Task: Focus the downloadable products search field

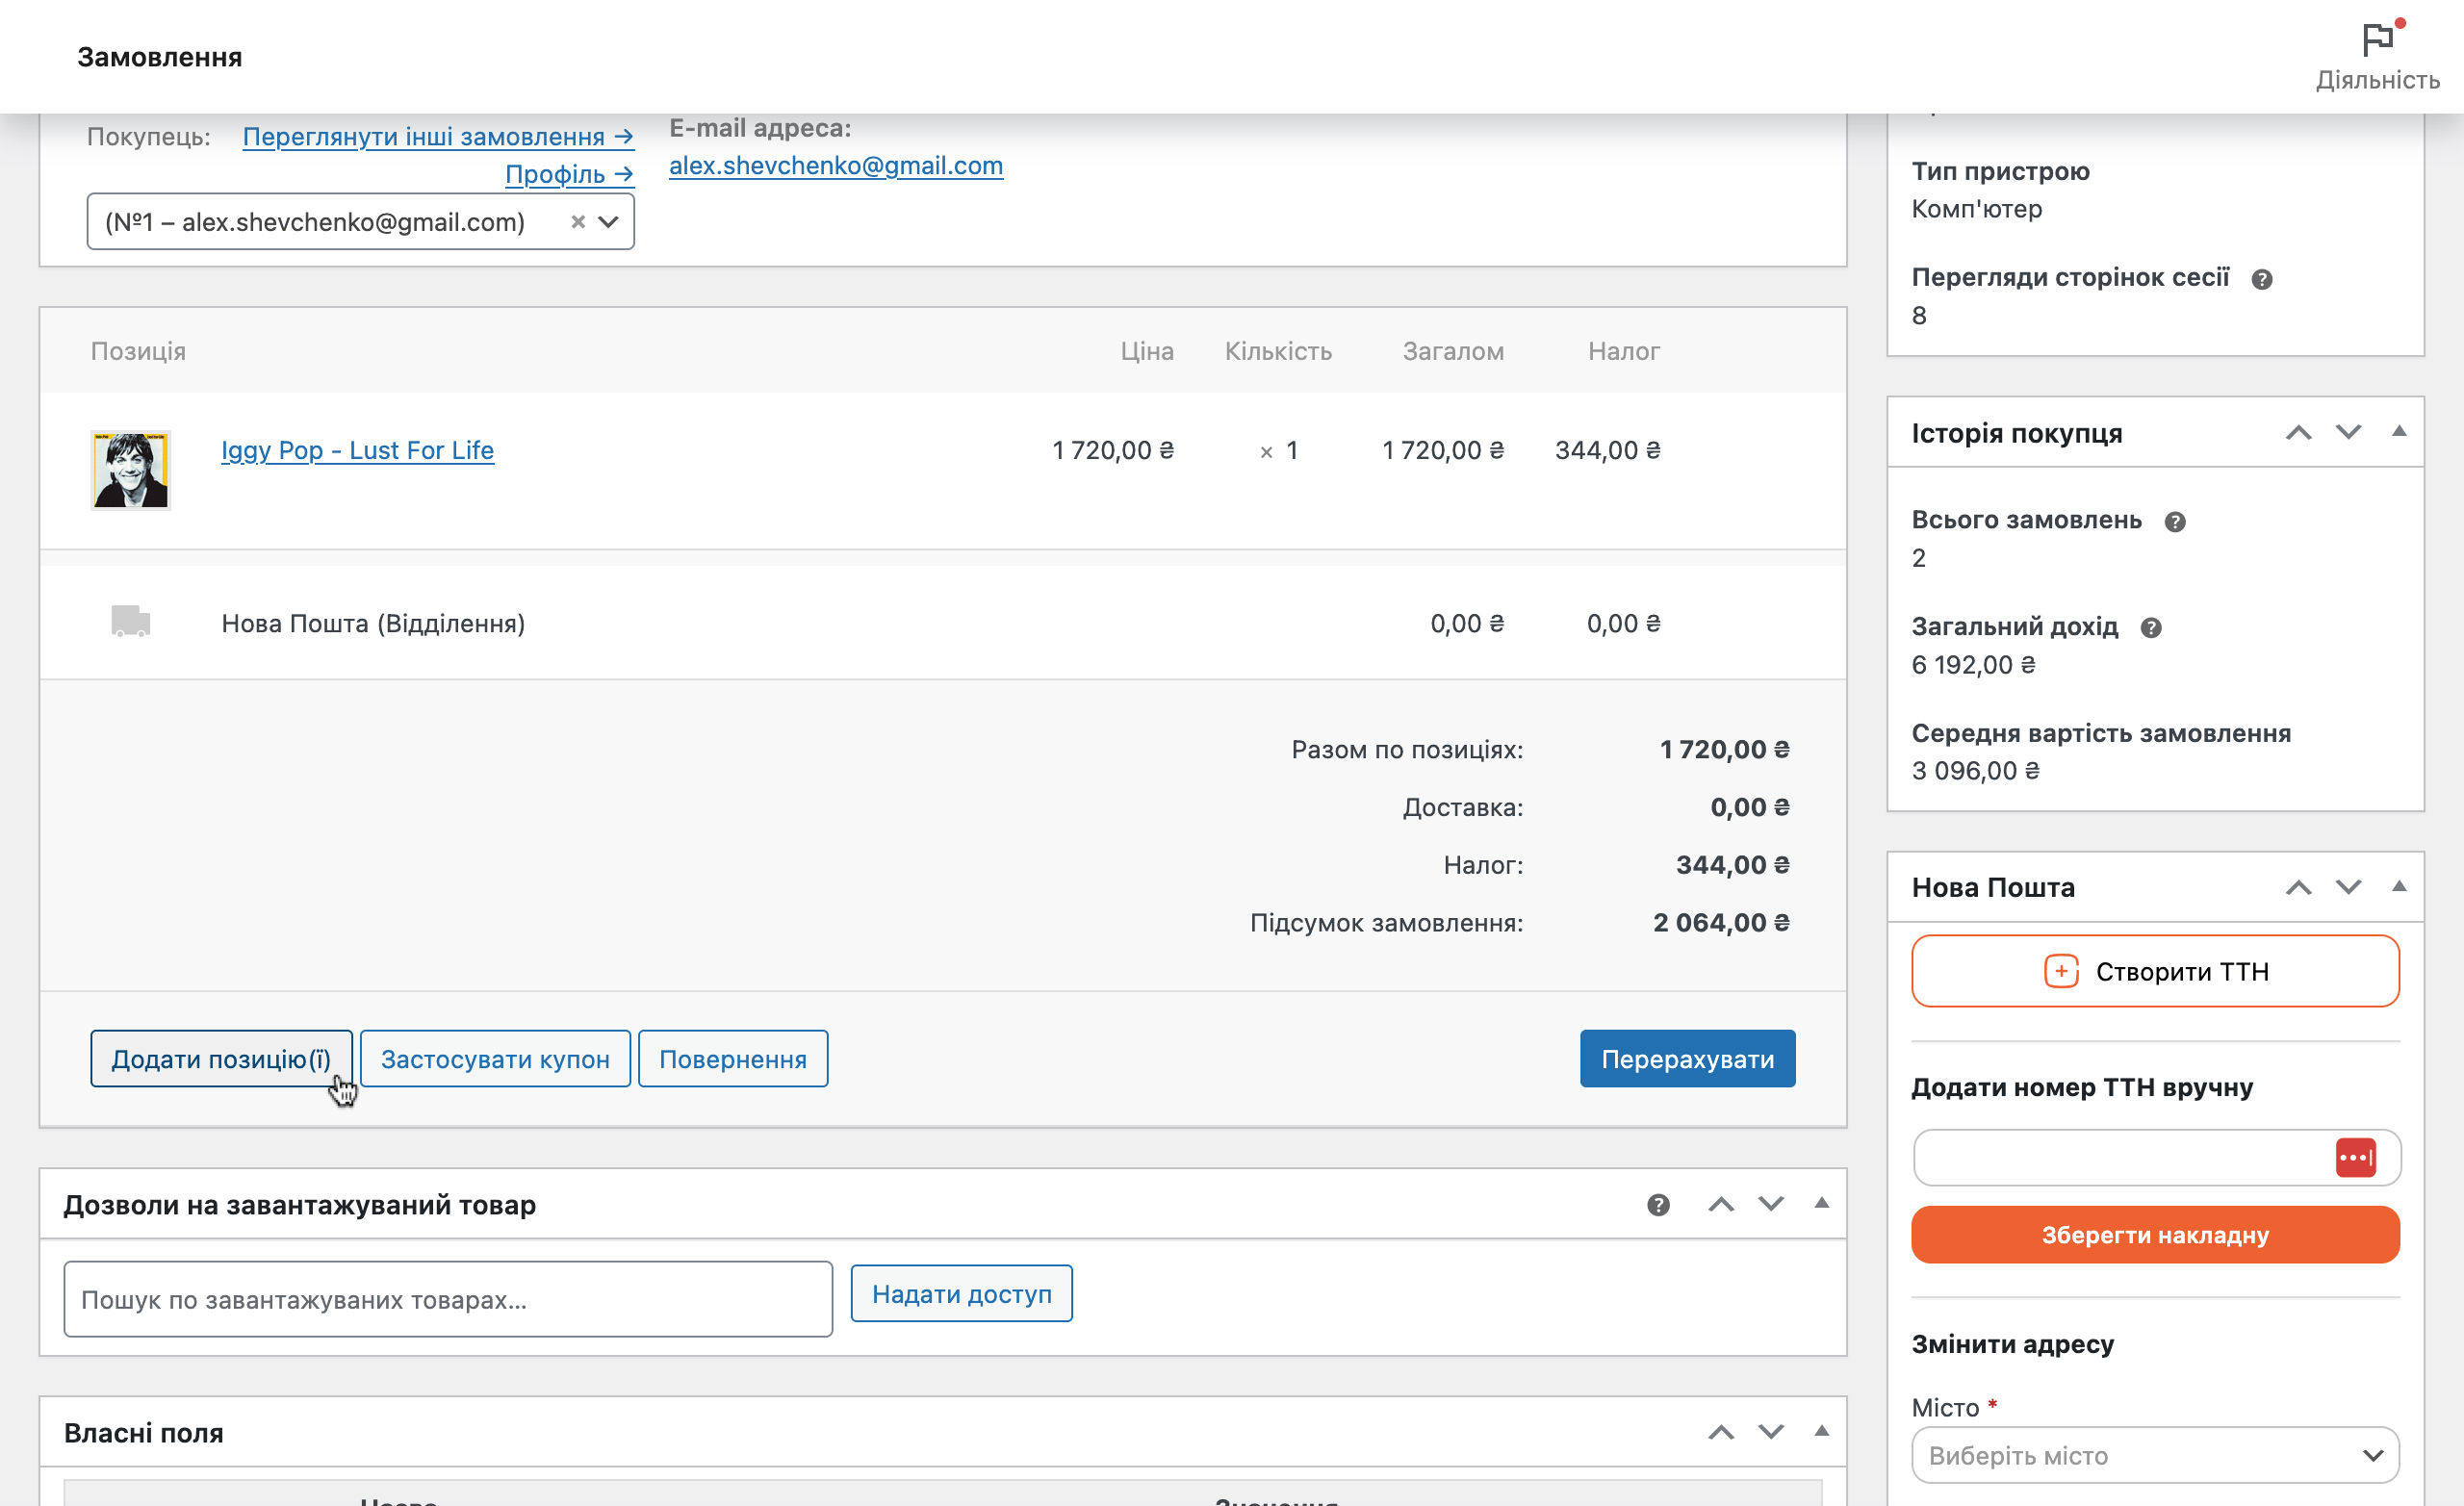Action: [x=448, y=1299]
